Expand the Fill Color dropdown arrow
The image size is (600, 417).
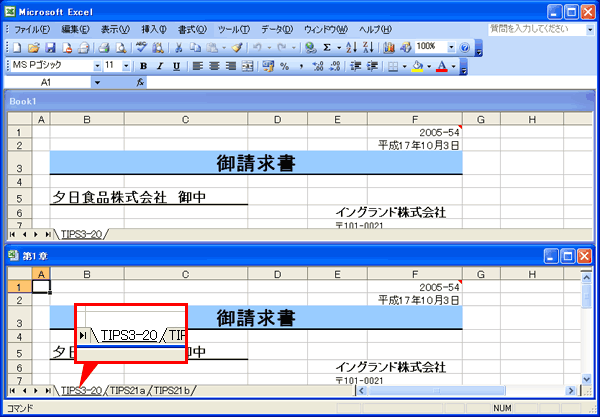click(429, 66)
